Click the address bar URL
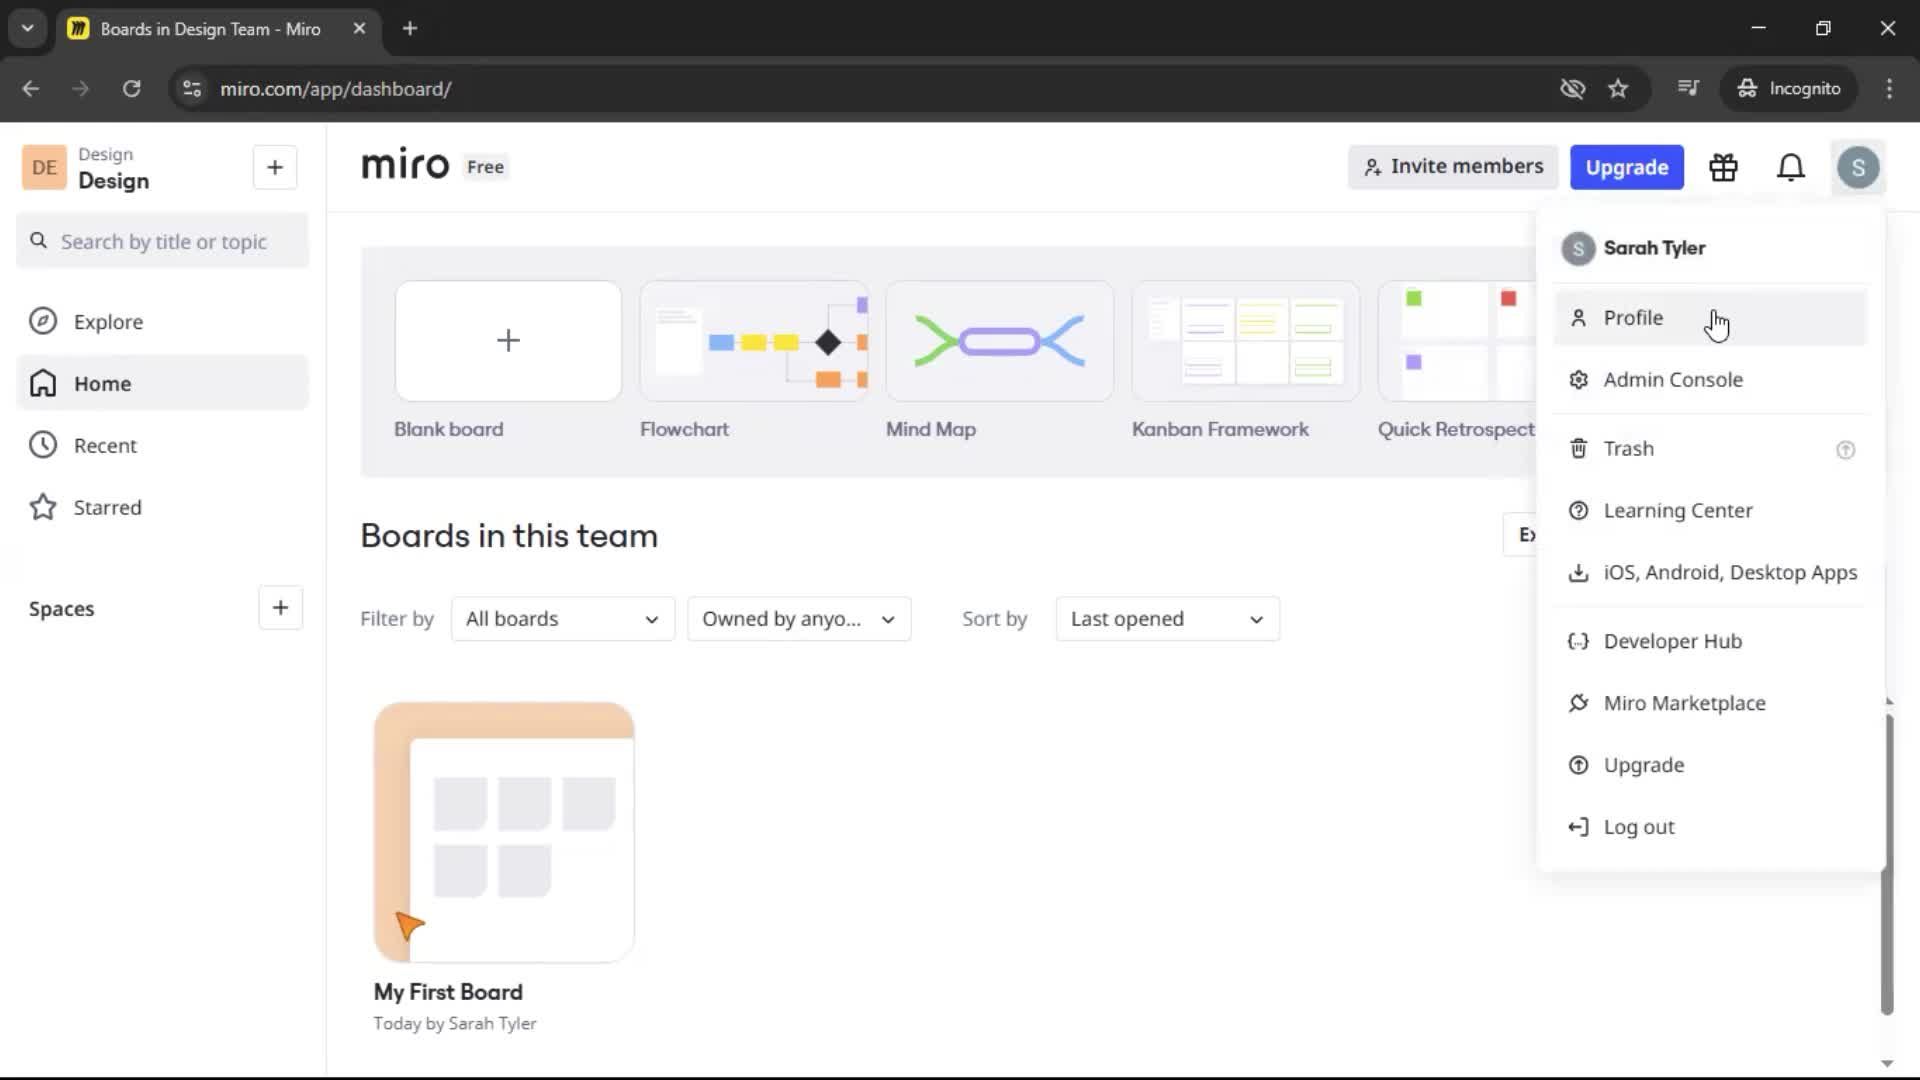This screenshot has width=1920, height=1080. pyautogui.click(x=336, y=89)
